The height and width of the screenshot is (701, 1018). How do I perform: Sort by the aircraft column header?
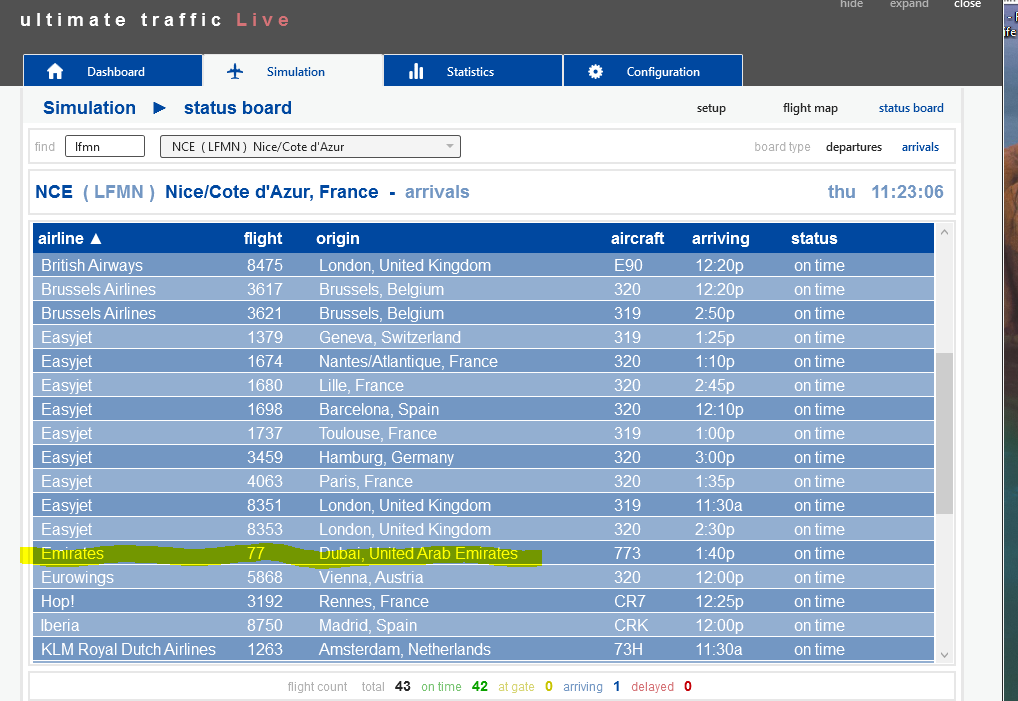637,239
